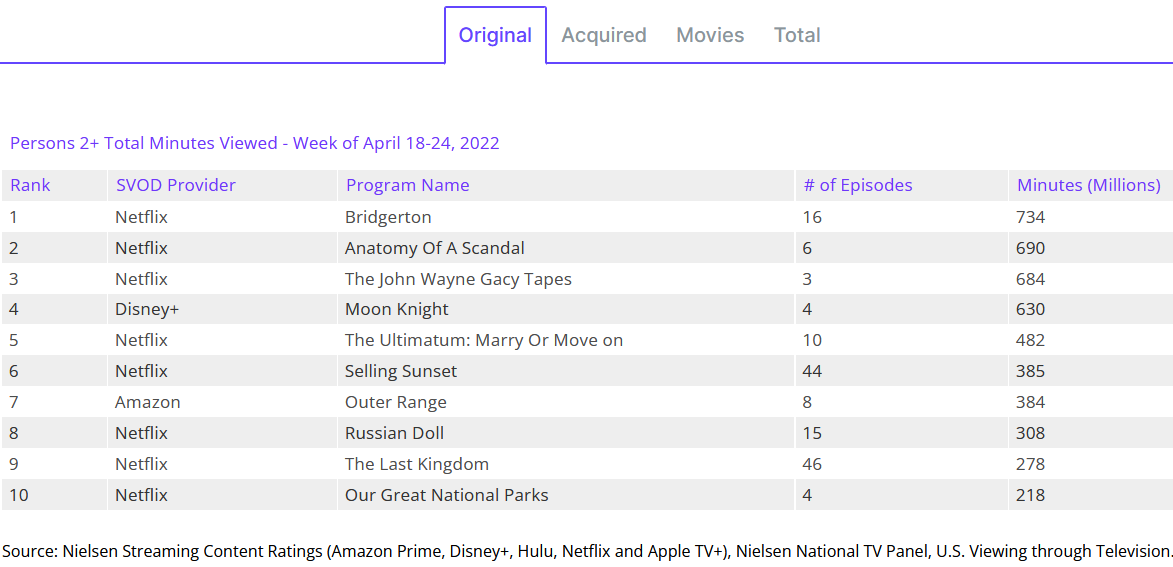
Task: Show the Total tab
Action: click(797, 35)
